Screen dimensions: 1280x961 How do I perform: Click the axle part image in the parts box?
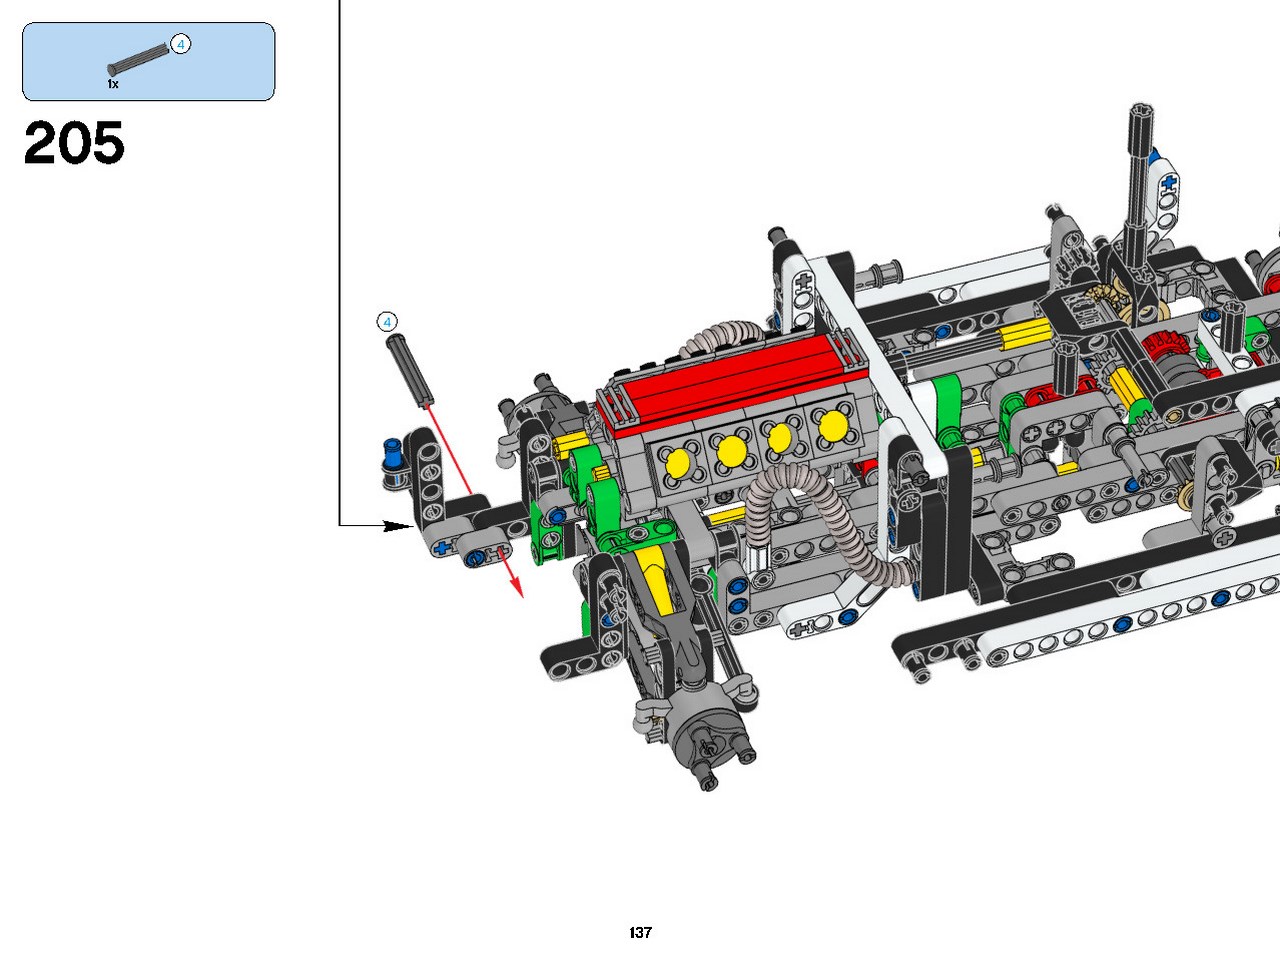coord(140,59)
